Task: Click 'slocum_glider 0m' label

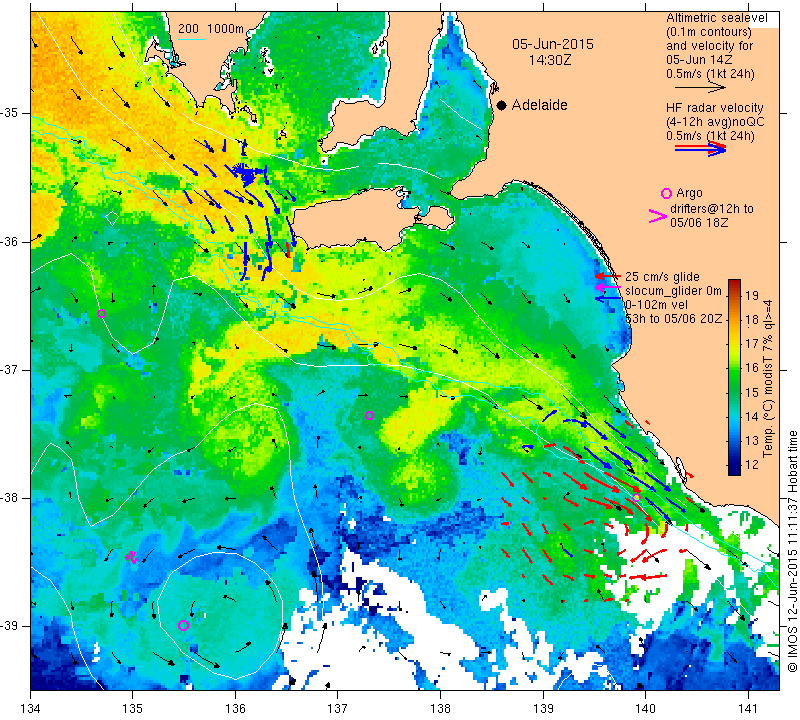Action: tap(673, 291)
